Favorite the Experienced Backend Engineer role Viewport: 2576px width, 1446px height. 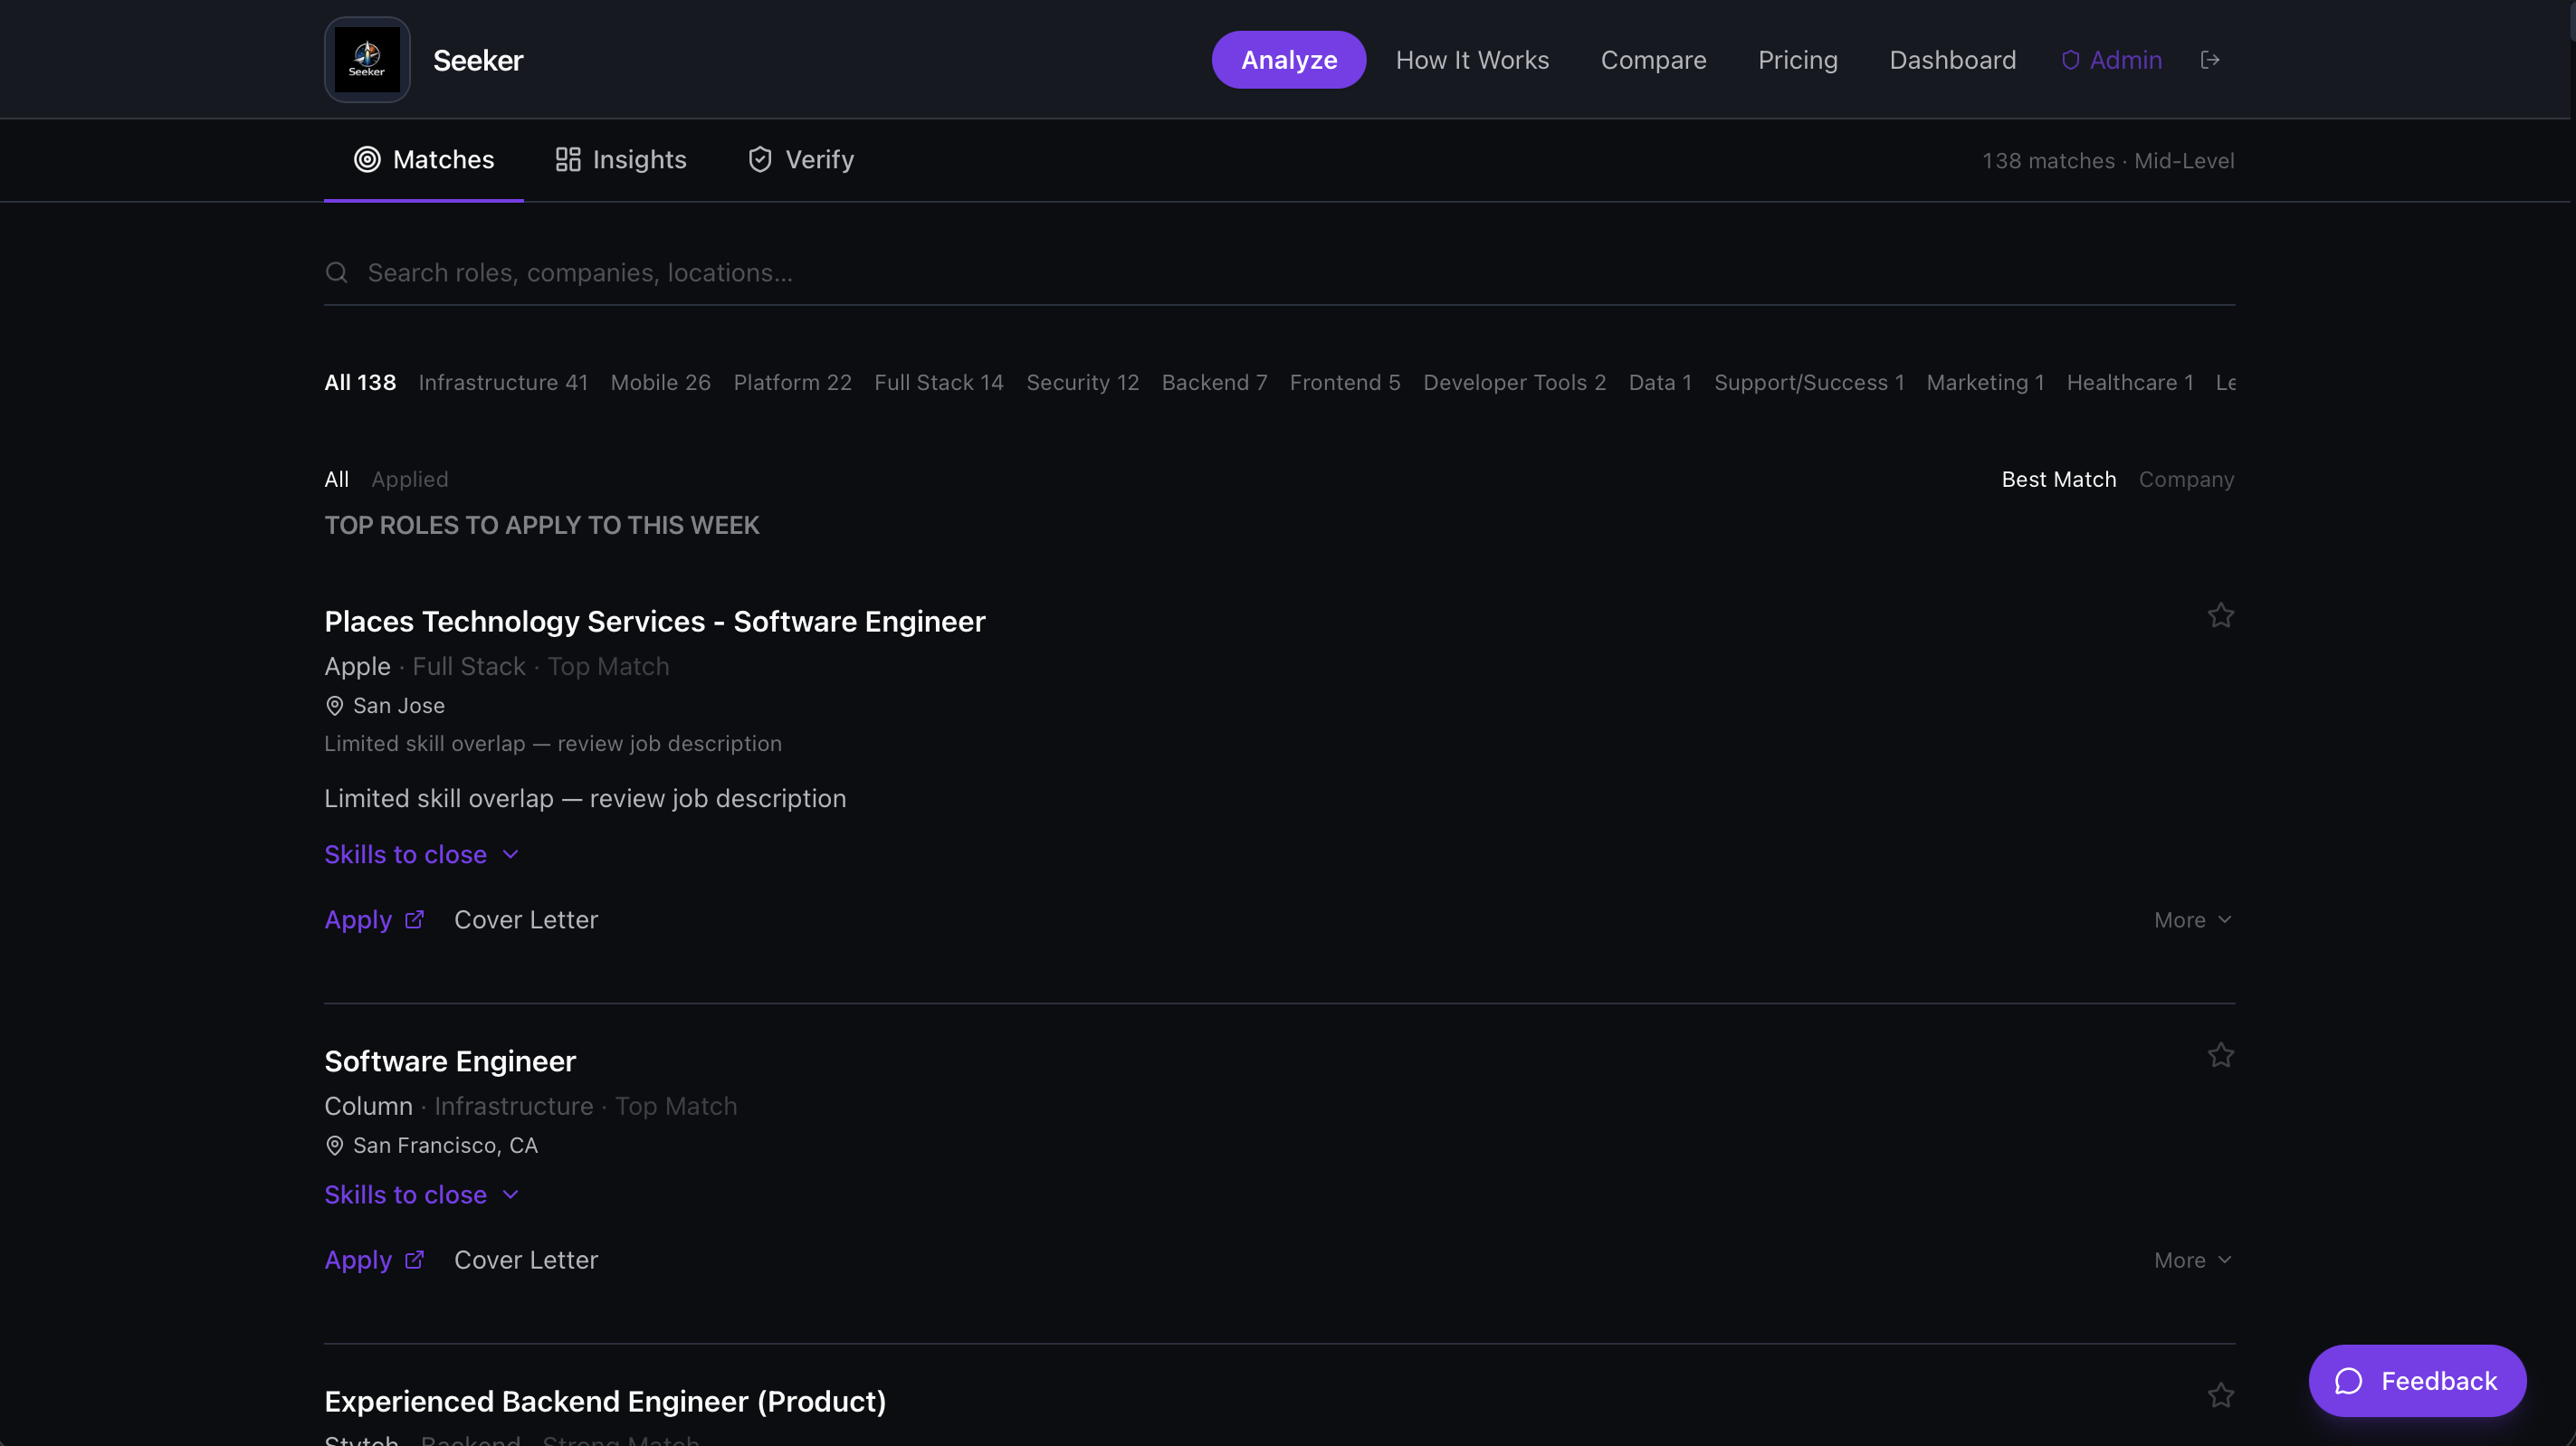2220,1395
